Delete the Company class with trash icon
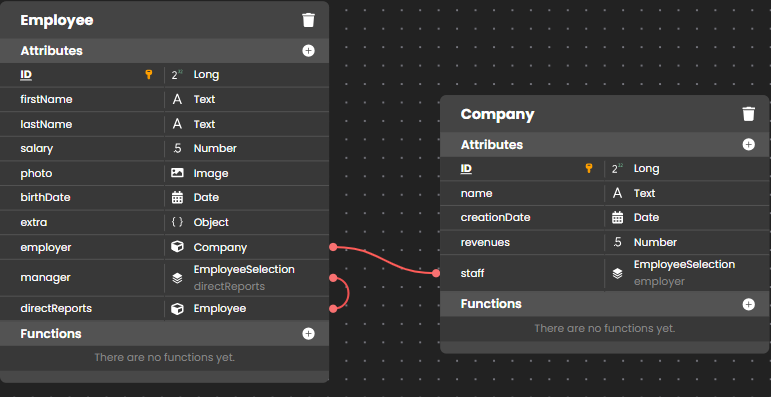 point(748,114)
